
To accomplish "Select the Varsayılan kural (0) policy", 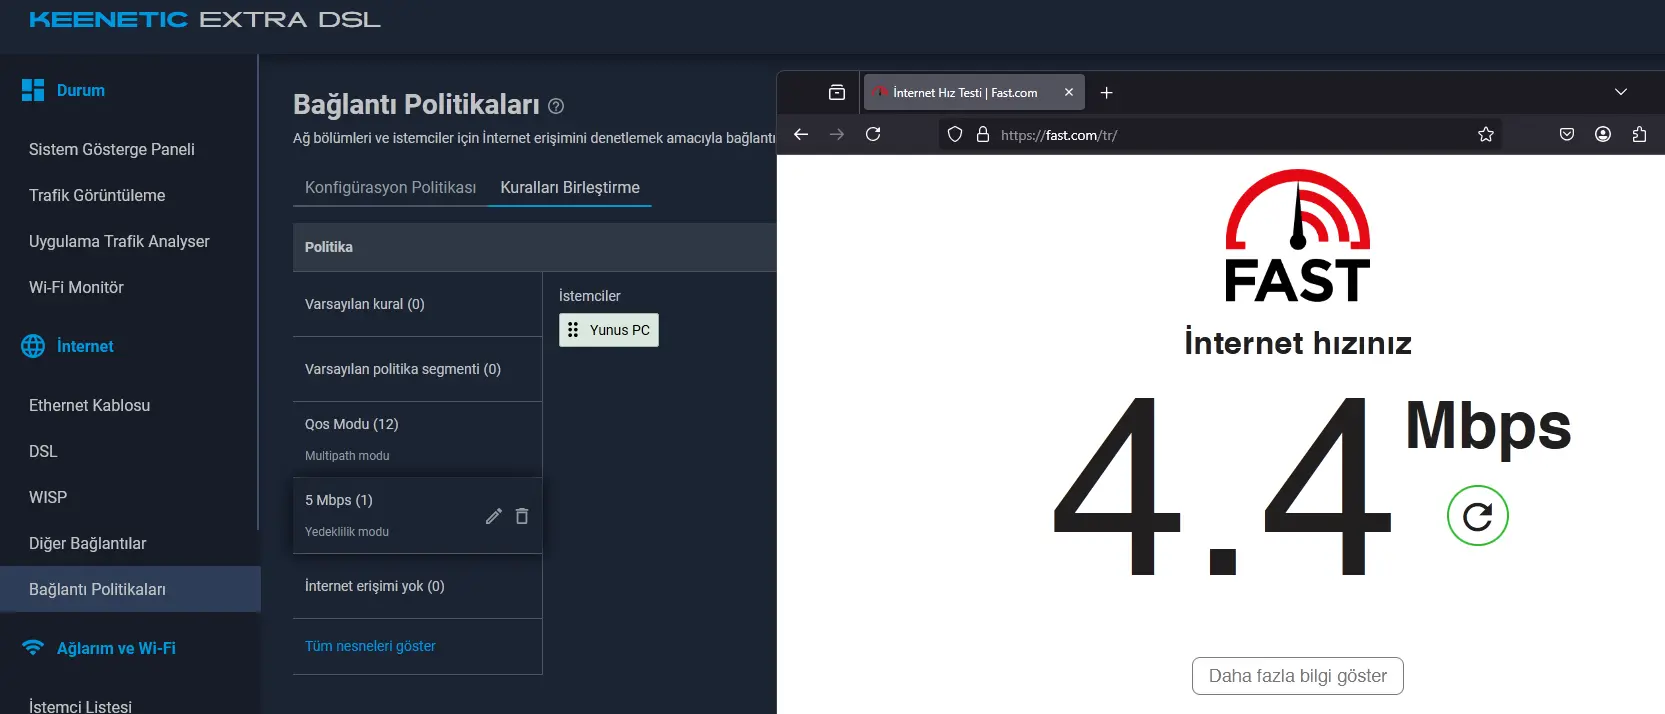I will click(x=417, y=304).
